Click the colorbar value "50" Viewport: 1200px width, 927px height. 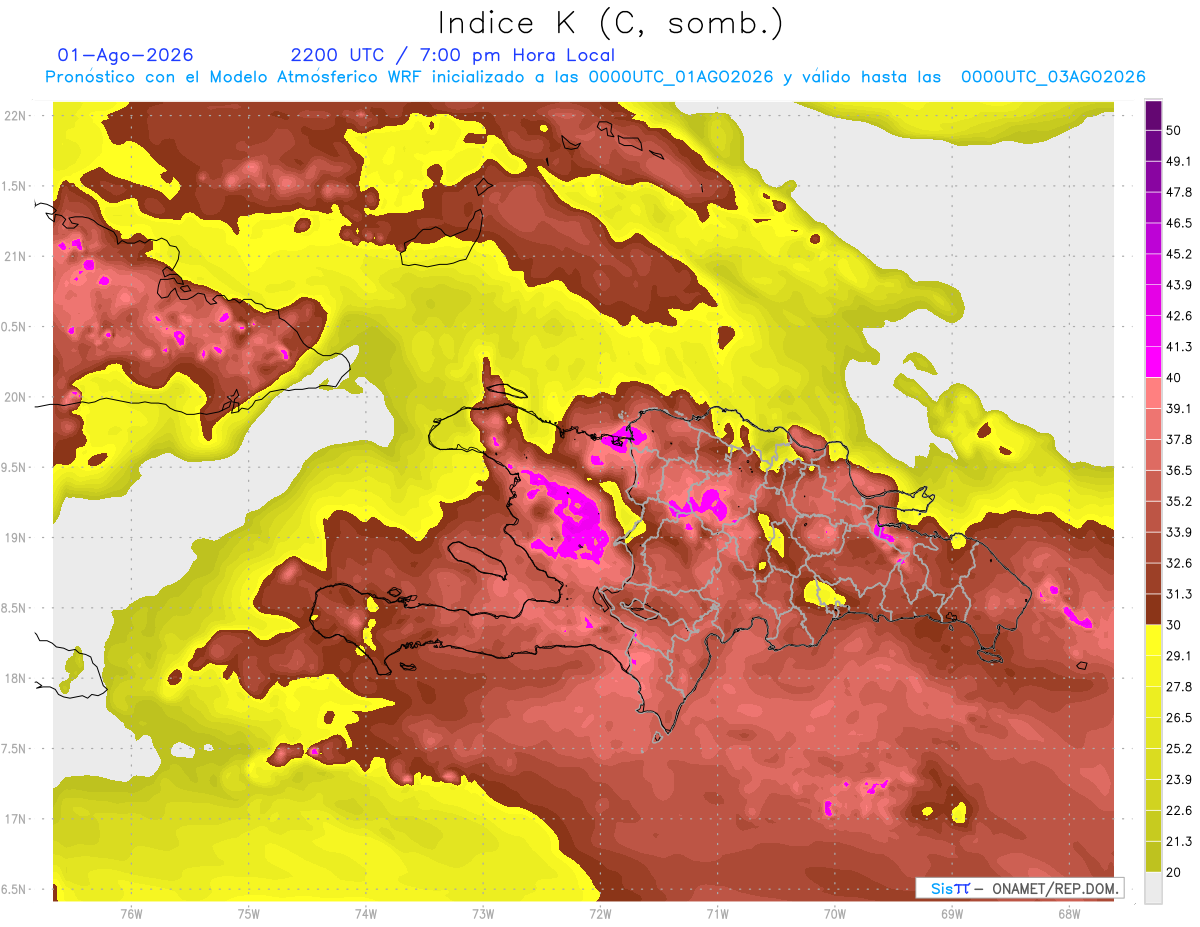(x=1174, y=130)
